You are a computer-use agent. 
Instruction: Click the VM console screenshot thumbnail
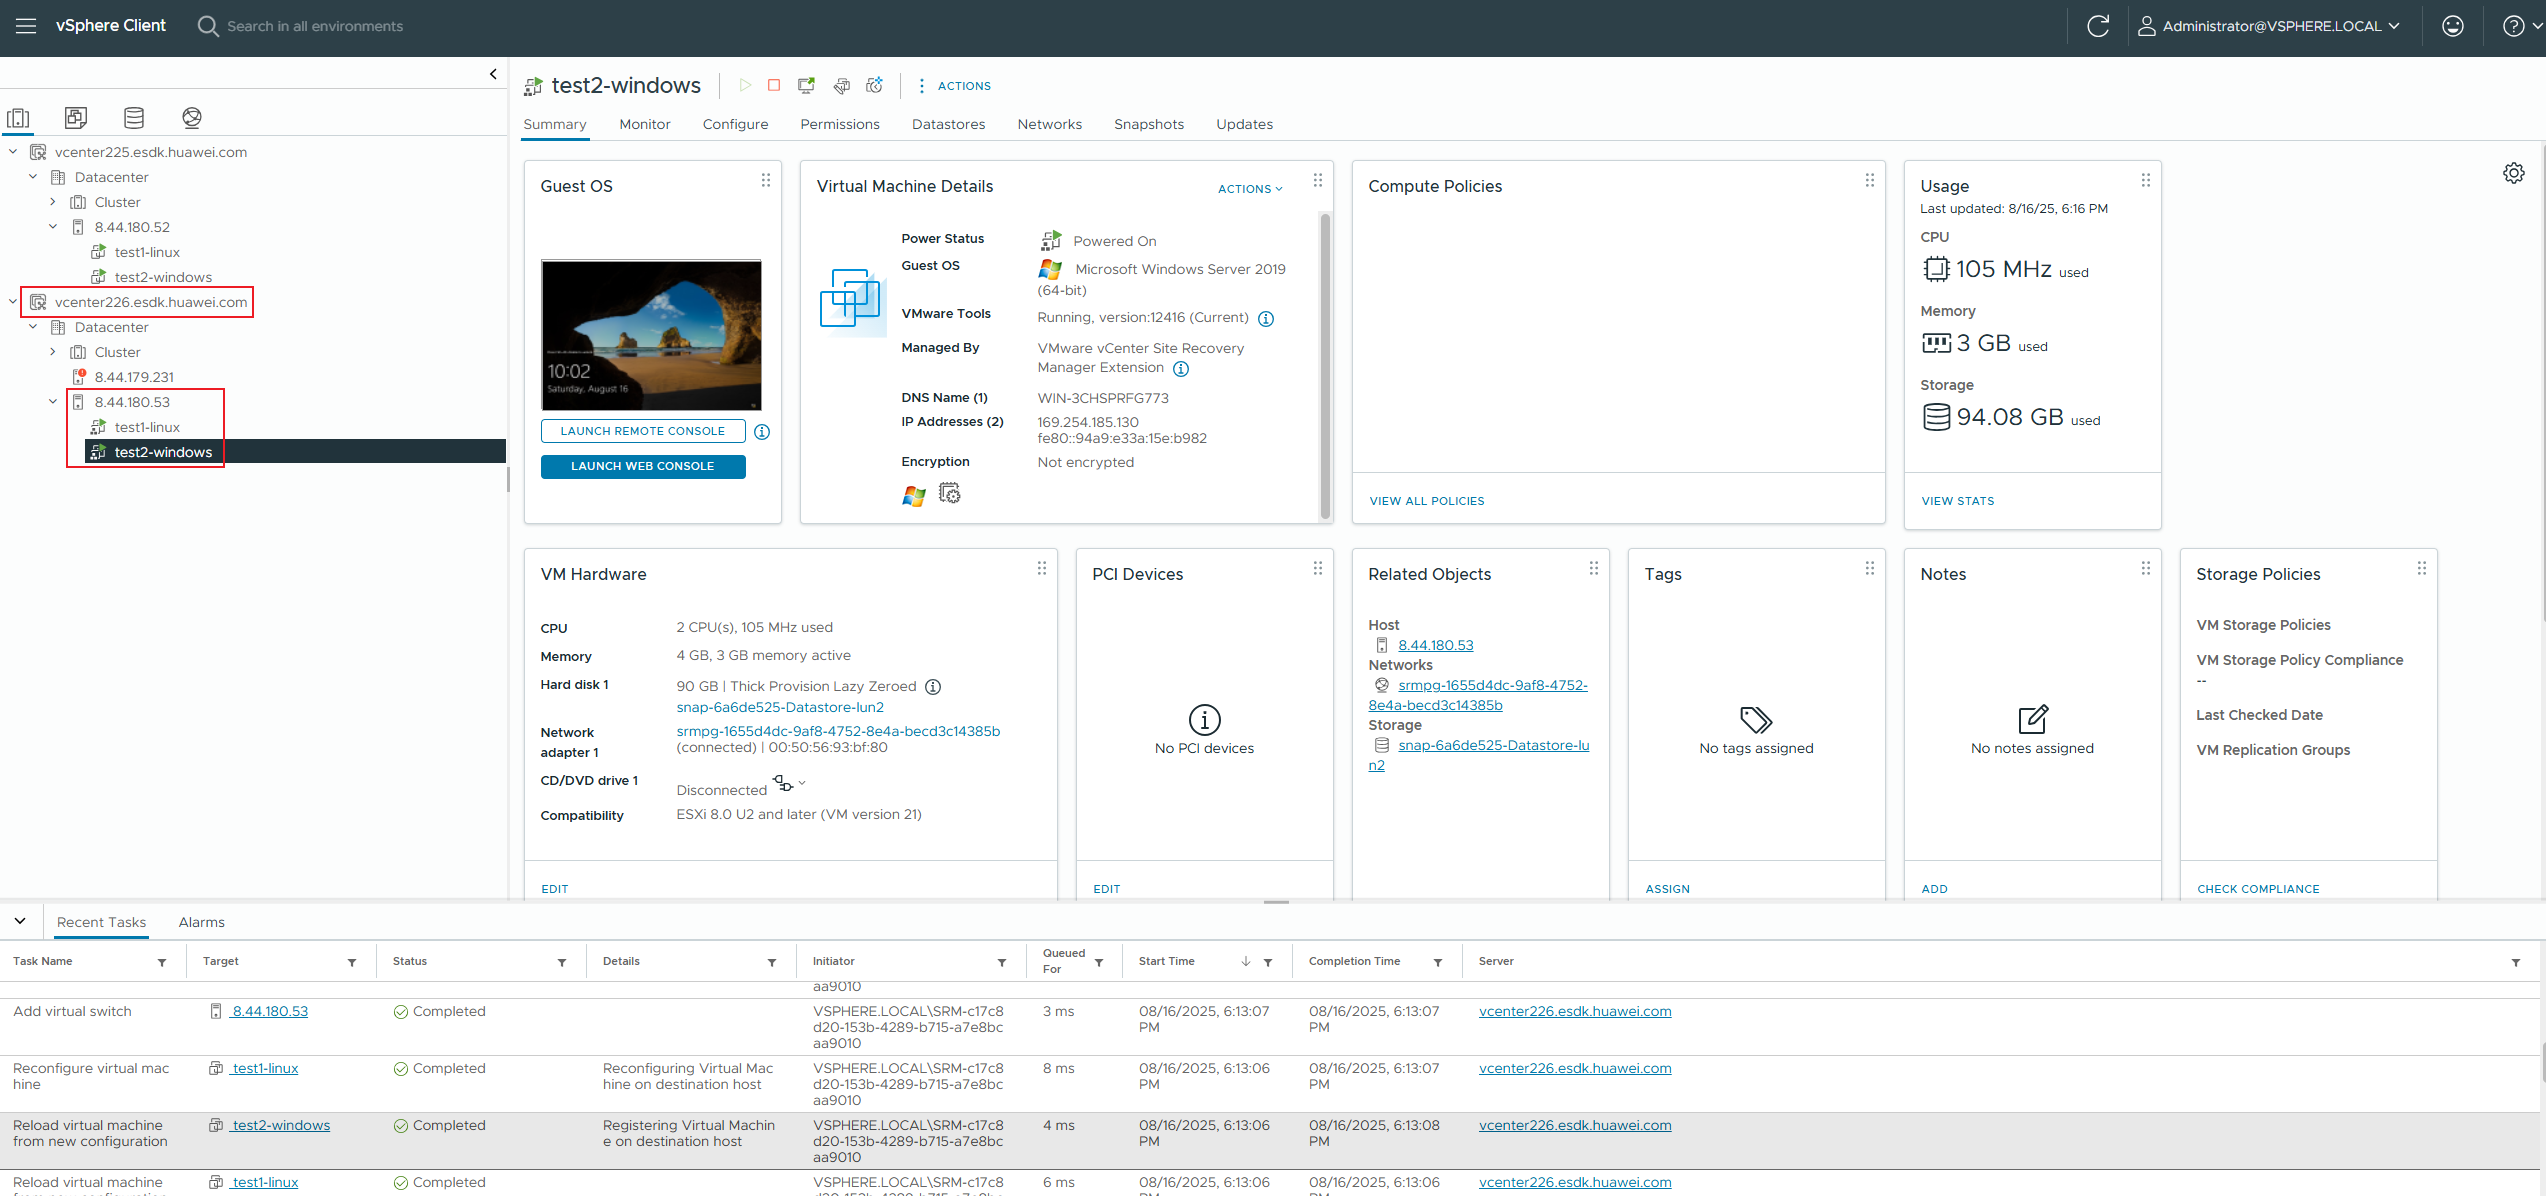tap(651, 335)
